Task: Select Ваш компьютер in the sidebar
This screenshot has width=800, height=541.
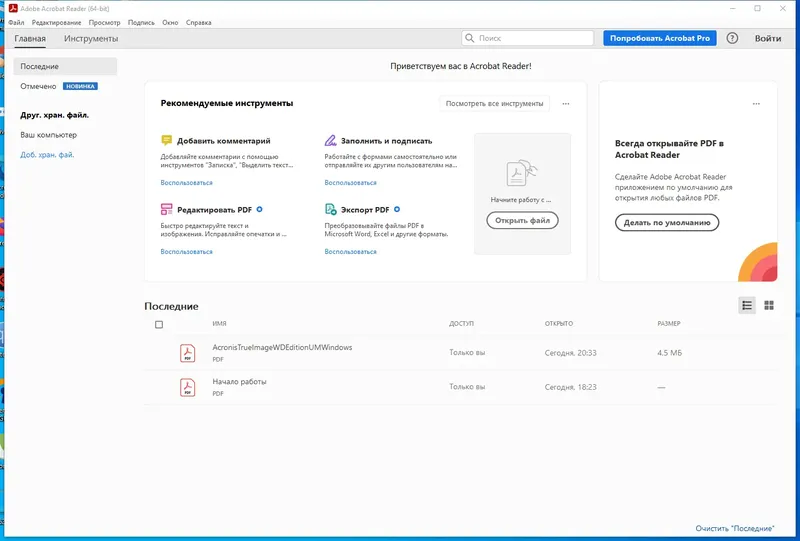Action: pos(48,135)
